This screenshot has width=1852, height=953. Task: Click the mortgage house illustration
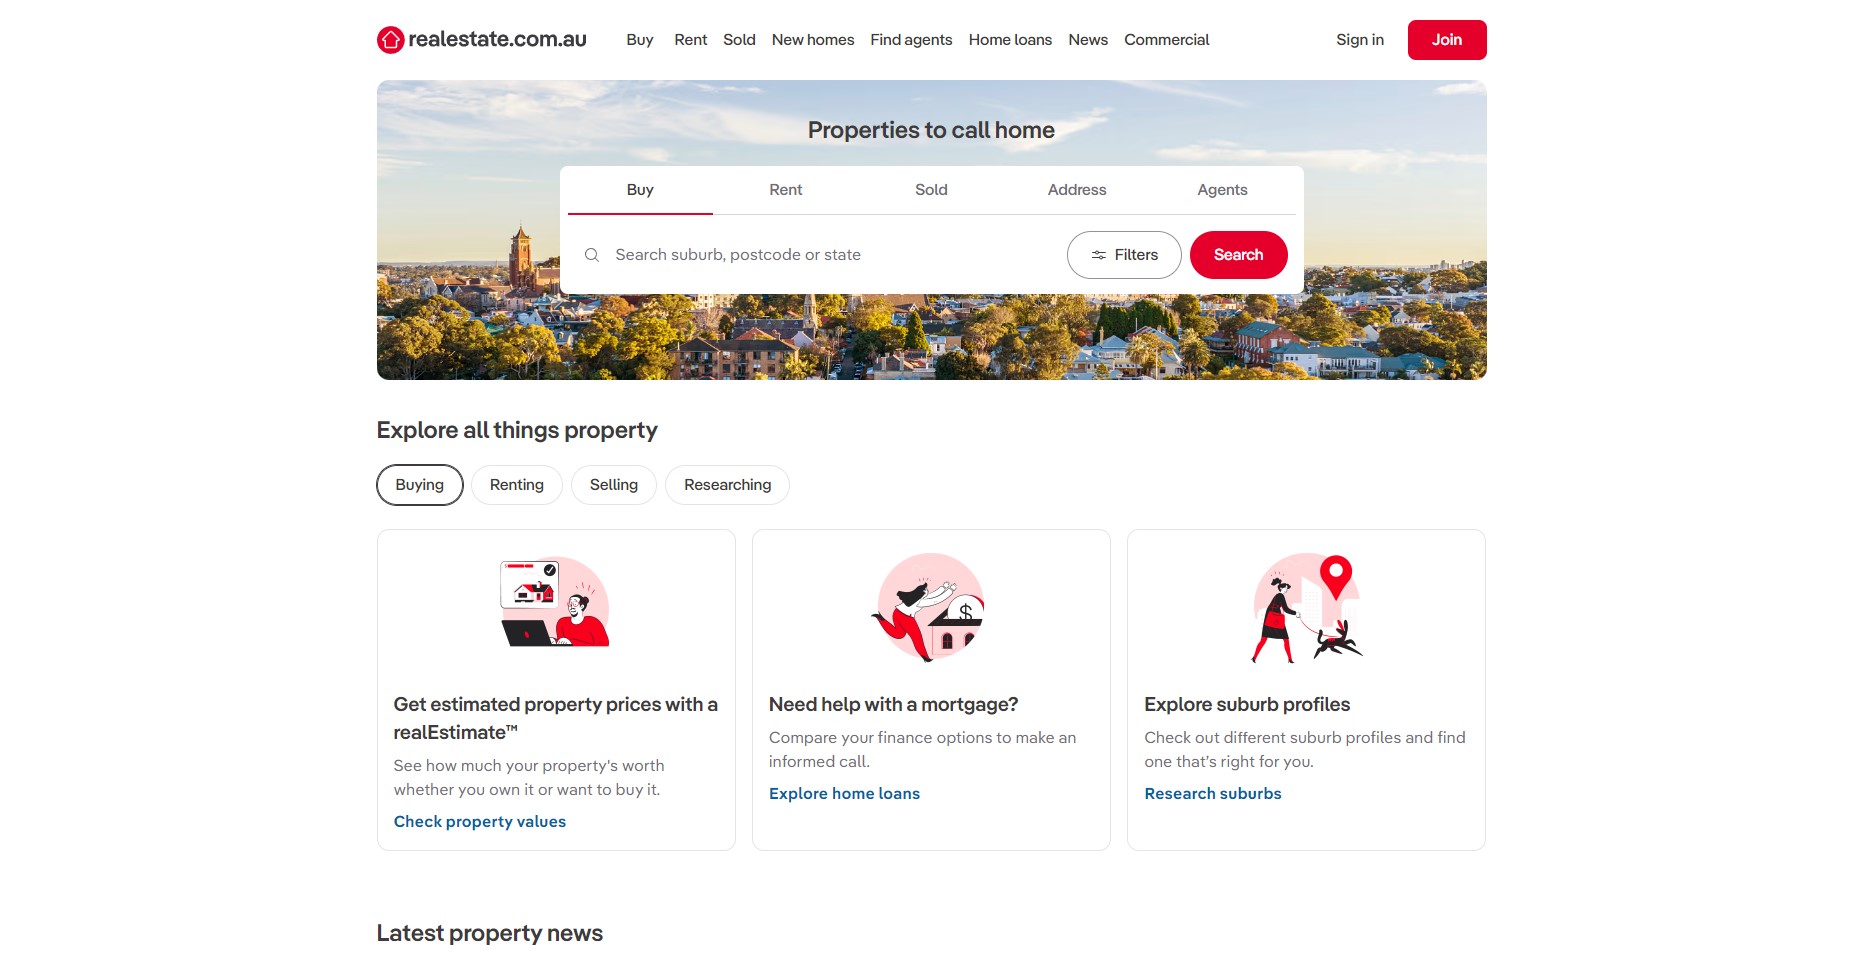click(930, 607)
